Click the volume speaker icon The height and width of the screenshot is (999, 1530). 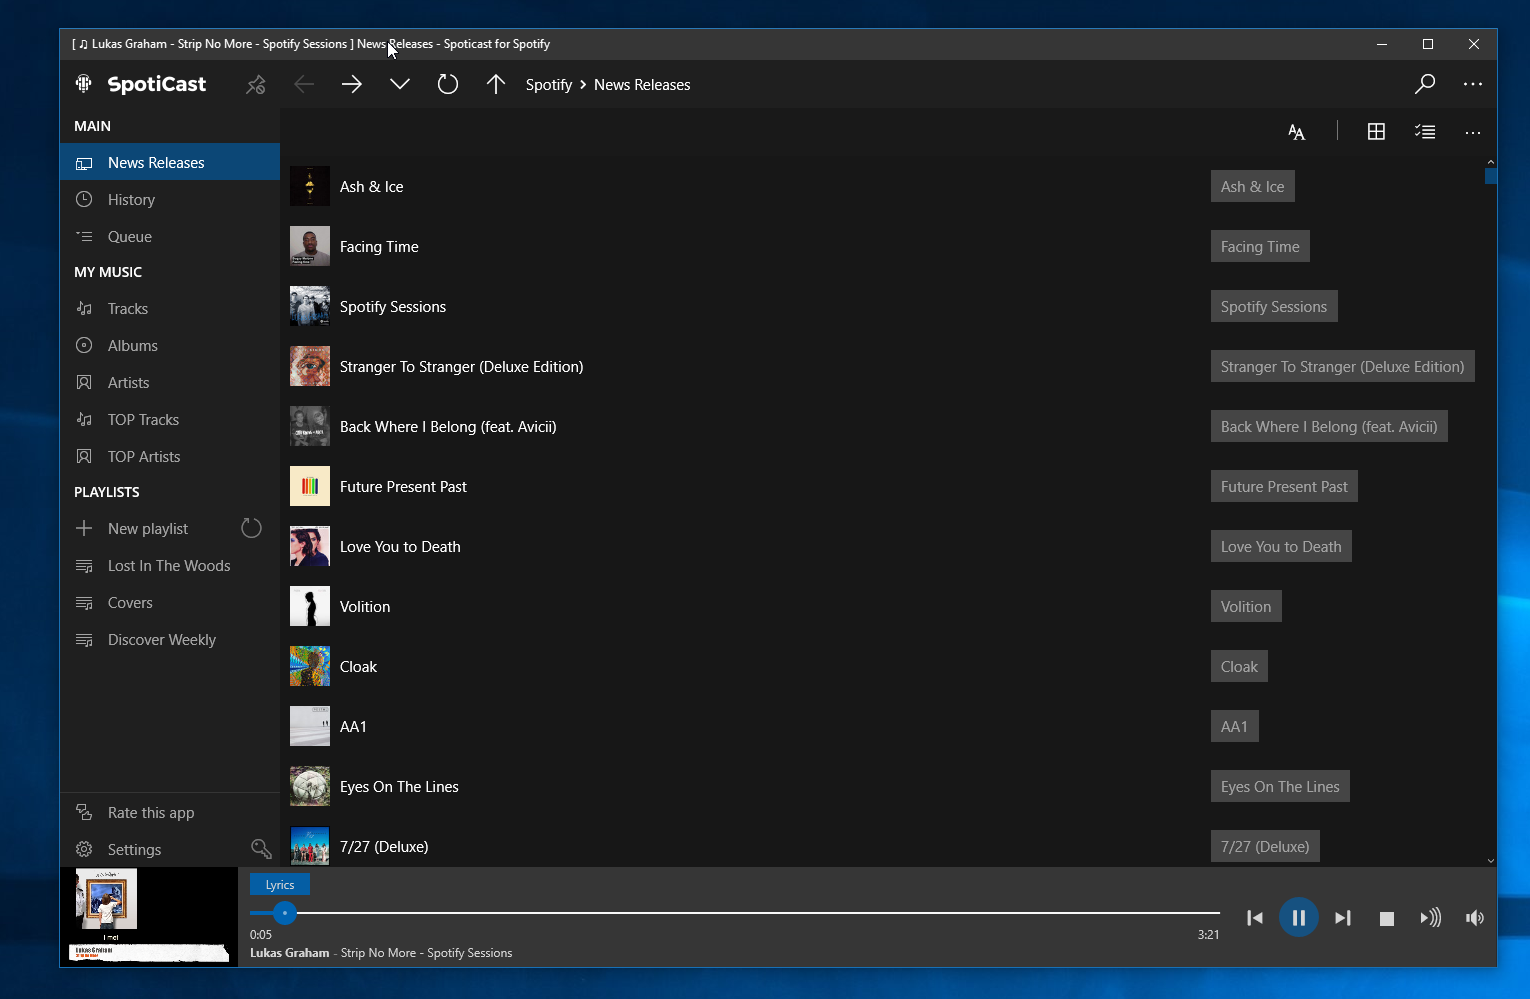tap(1475, 918)
